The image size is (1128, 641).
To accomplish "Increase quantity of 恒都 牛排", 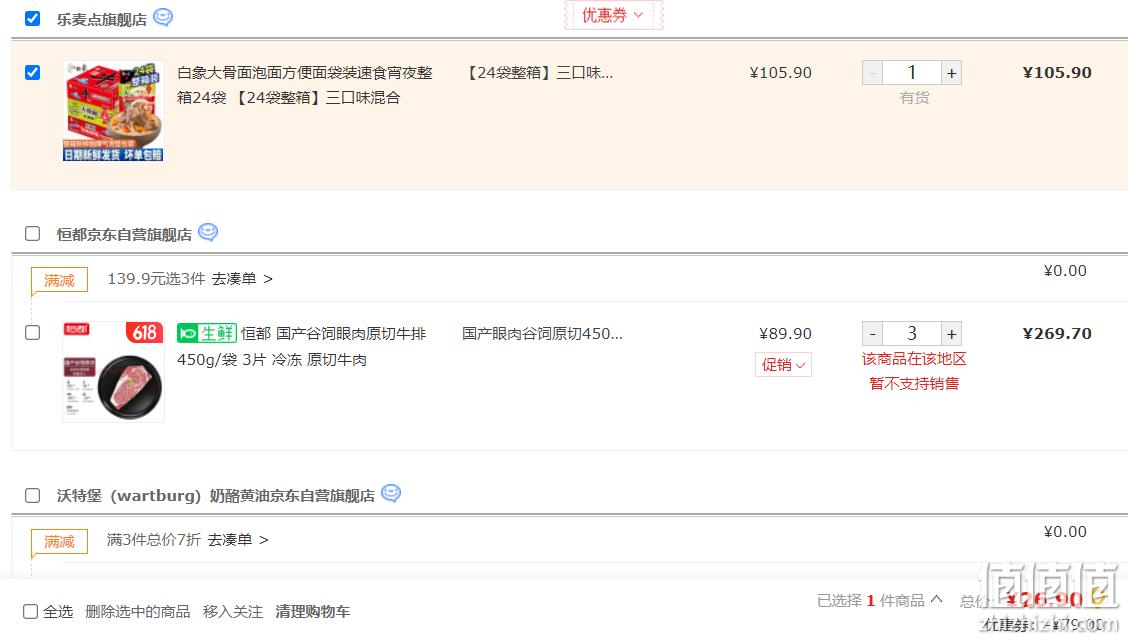I will 951,334.
